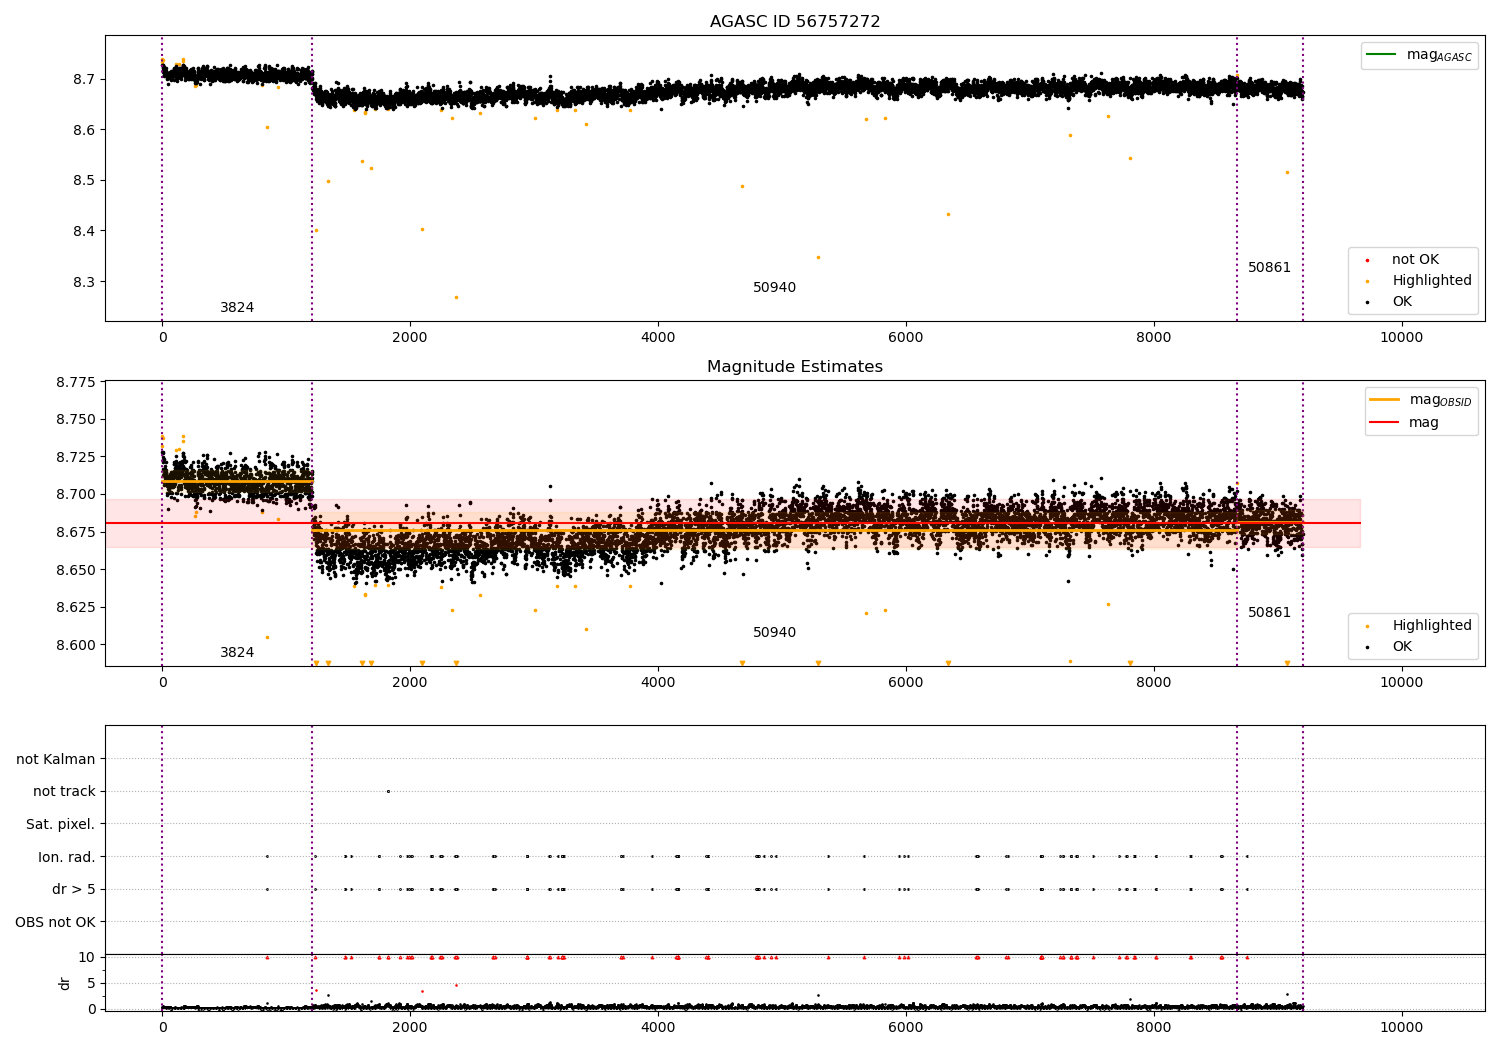
Task: Click obsid label 3824 in the top plot
Action: tap(237, 308)
